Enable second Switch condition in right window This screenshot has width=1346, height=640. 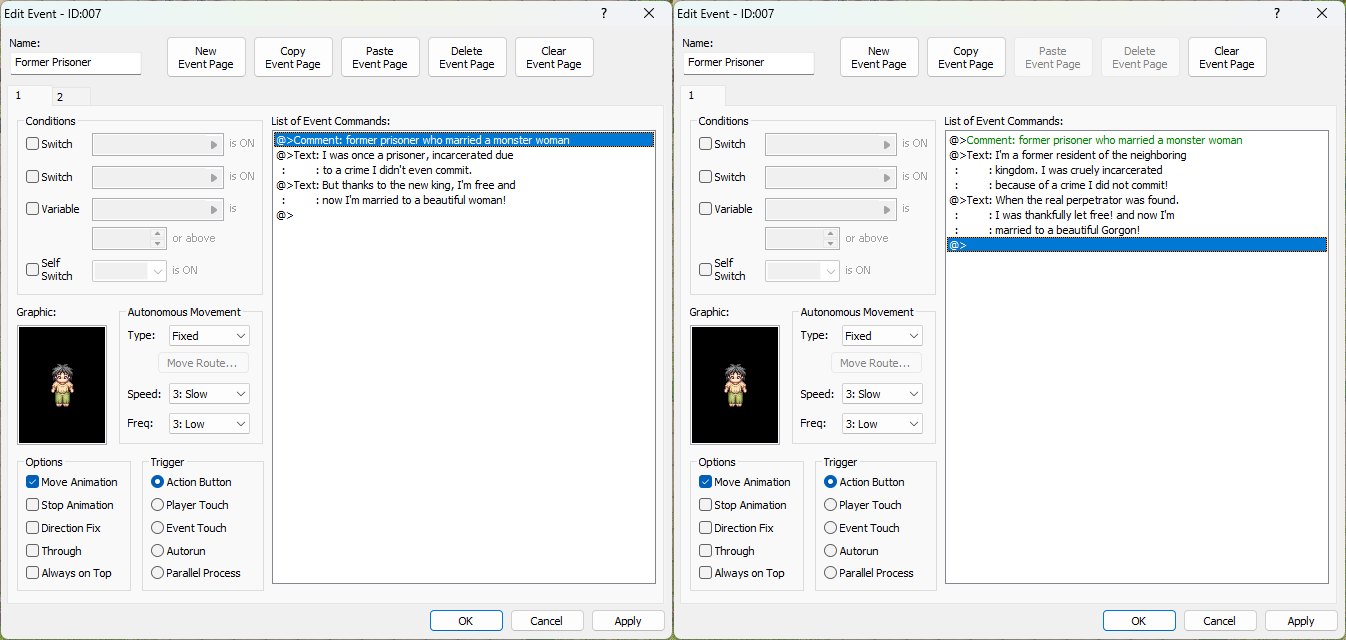click(706, 177)
